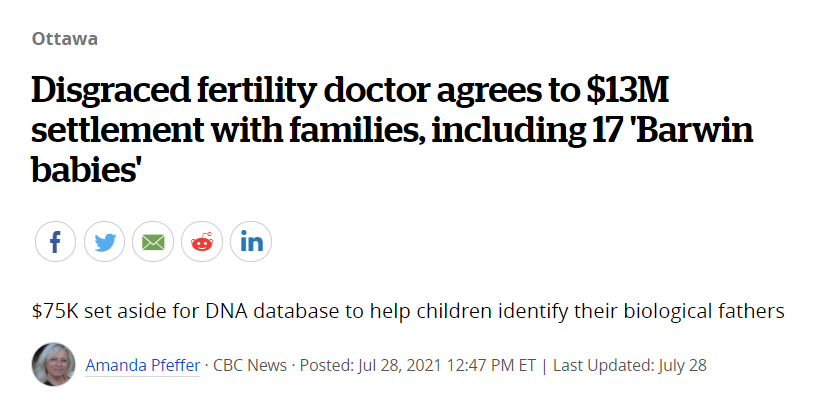Click the 'Last Updated: July 28' text
Screen dimensions: 830x397
point(630,365)
